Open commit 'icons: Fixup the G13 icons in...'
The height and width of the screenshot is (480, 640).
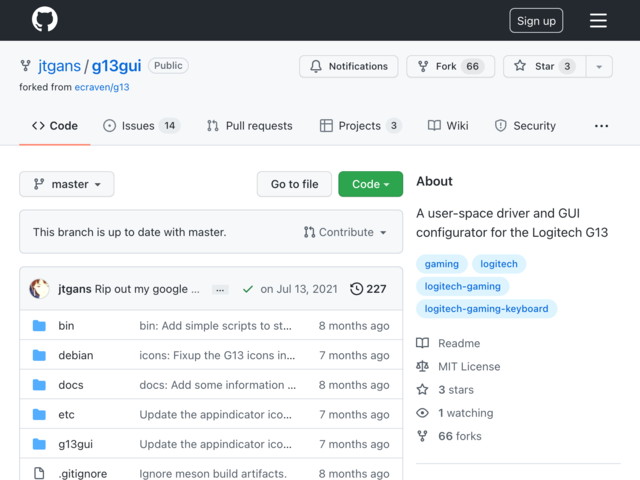click(x=217, y=355)
